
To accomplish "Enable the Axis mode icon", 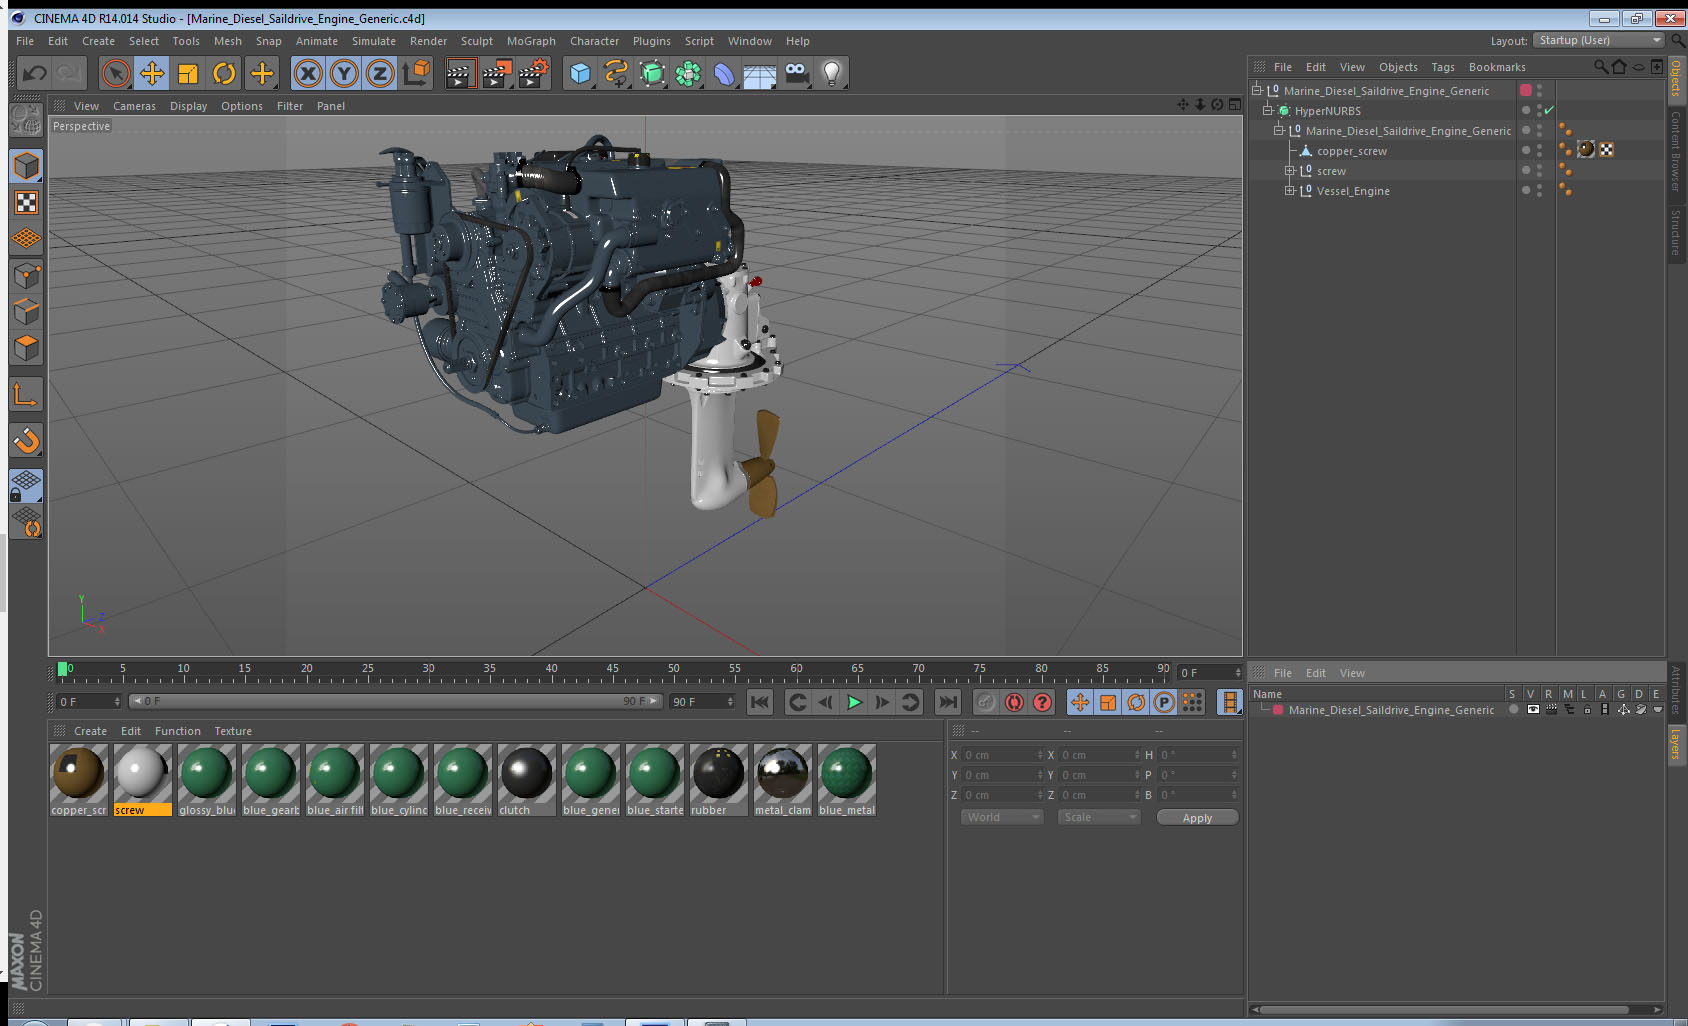I will click(26, 396).
